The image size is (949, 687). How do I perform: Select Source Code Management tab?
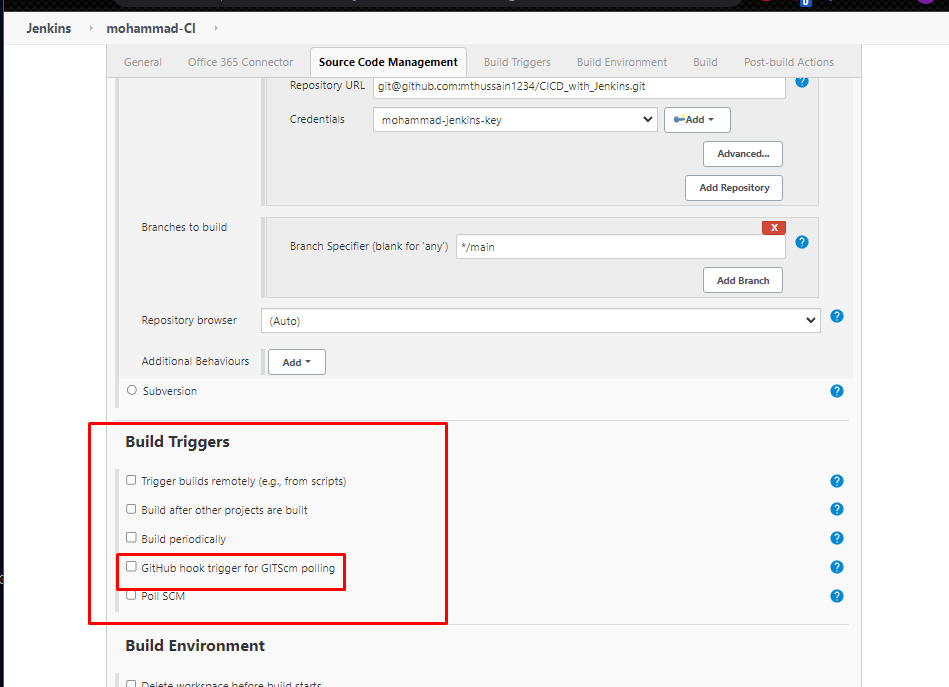[388, 62]
